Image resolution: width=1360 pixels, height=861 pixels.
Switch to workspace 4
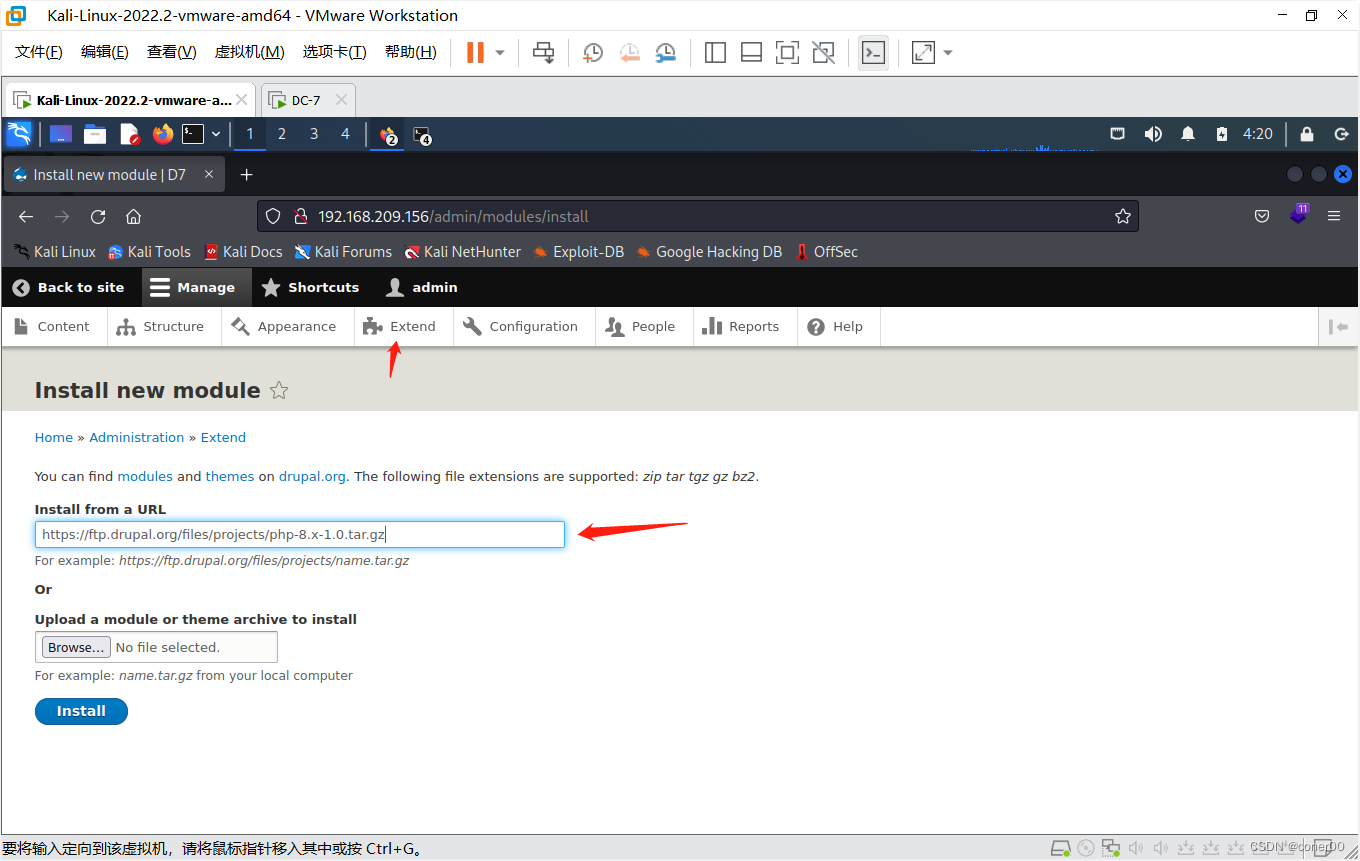(x=346, y=134)
